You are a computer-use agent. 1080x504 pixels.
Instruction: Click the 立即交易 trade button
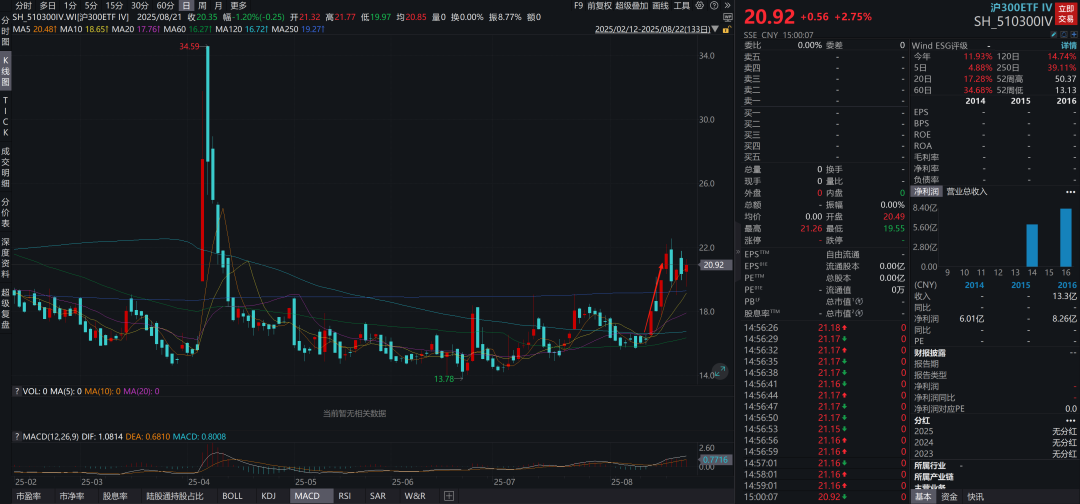pyautogui.click(x=1066, y=12)
